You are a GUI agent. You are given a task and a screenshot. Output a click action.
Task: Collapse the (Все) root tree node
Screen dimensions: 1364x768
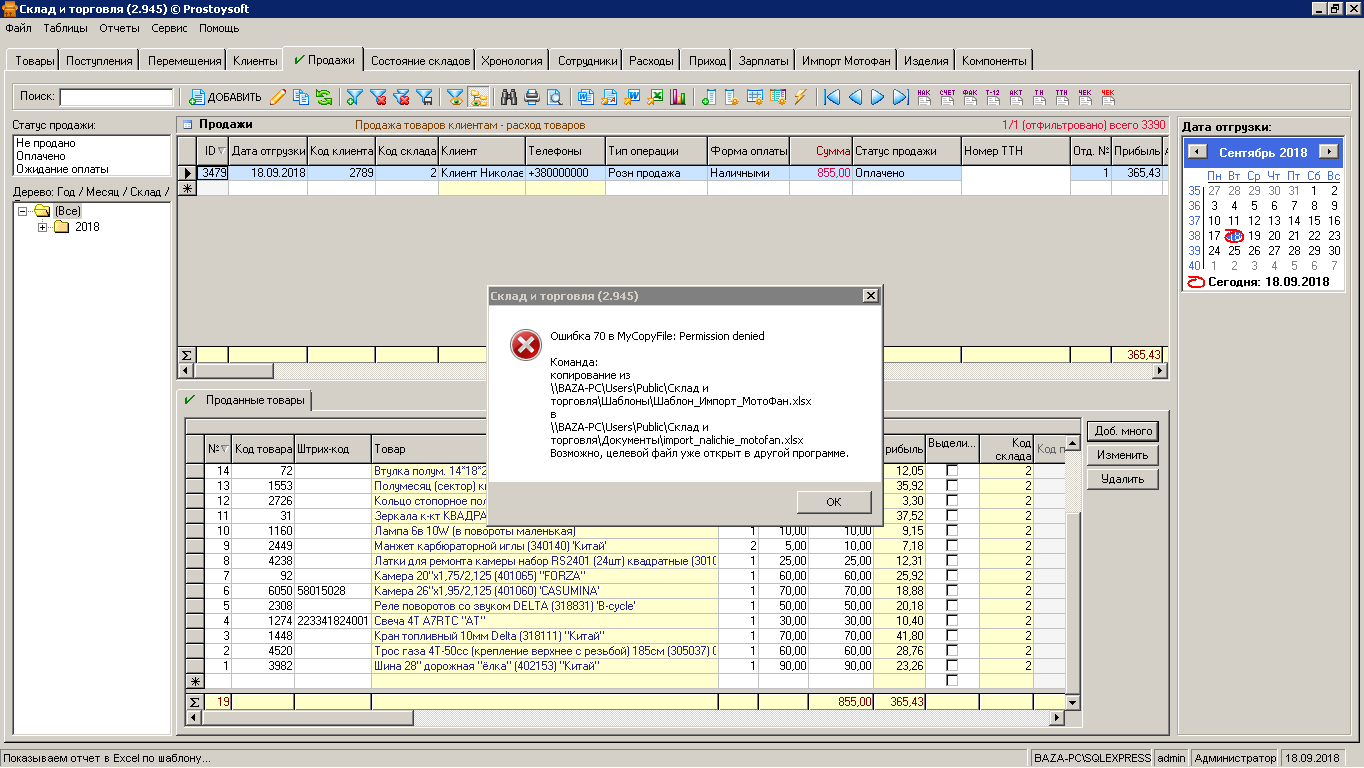pos(23,211)
